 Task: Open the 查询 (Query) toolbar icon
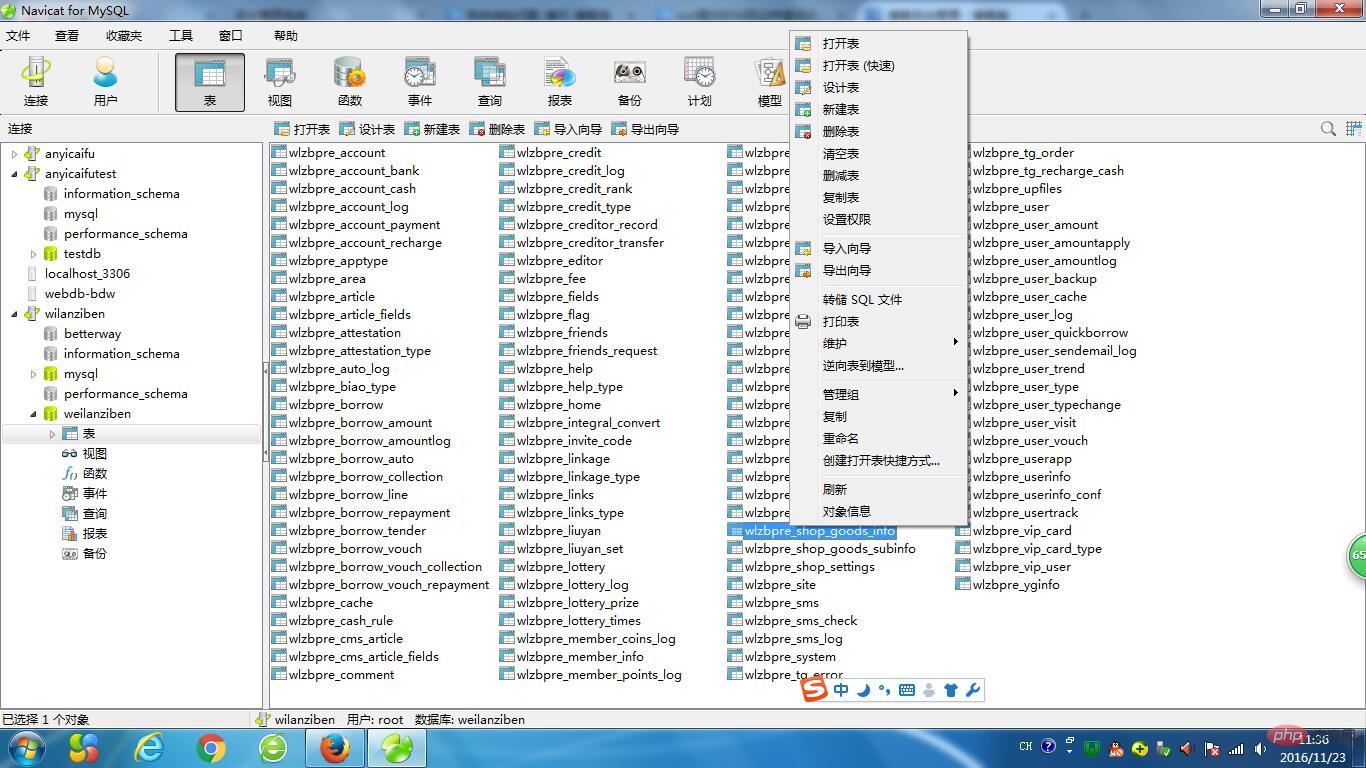tap(490, 82)
